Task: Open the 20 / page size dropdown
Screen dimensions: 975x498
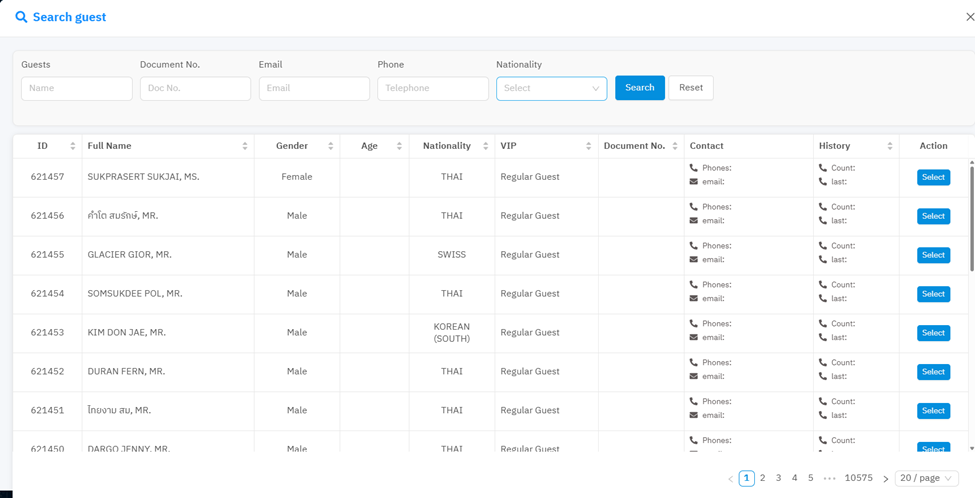Action: coord(926,478)
